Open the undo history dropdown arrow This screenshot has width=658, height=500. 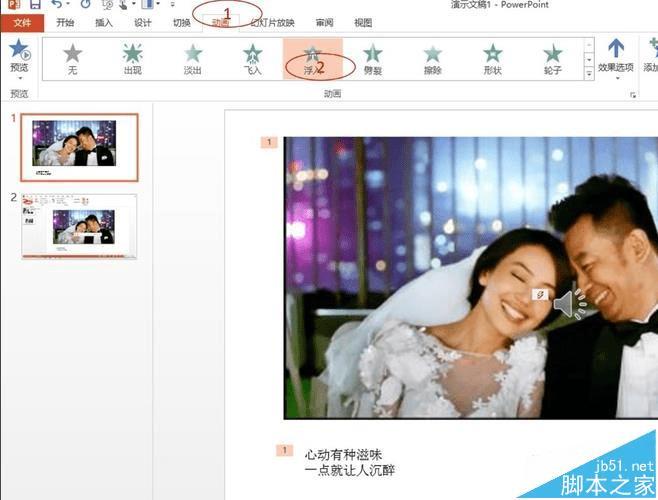[x=68, y=4]
